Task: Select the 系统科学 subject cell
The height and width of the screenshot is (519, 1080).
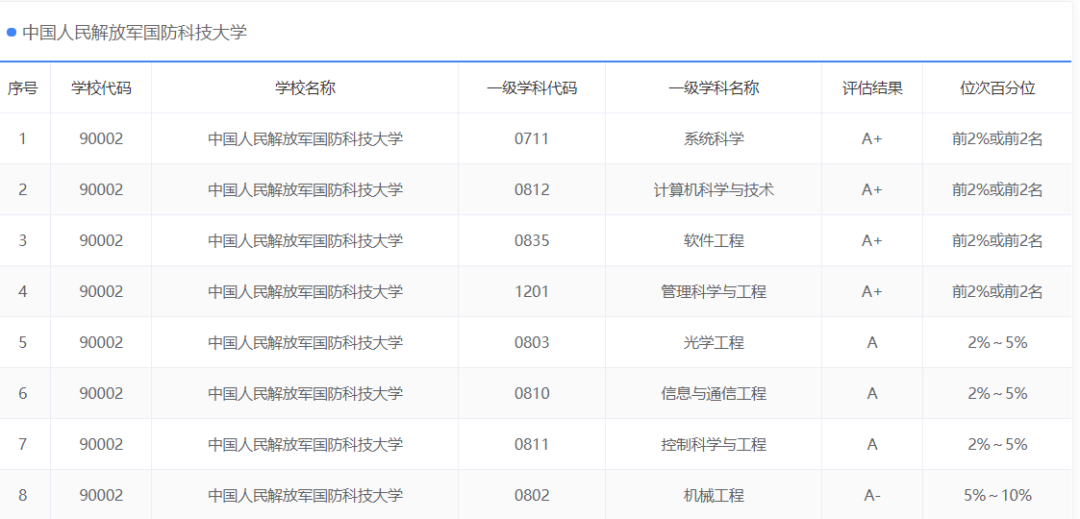Action: 714,139
